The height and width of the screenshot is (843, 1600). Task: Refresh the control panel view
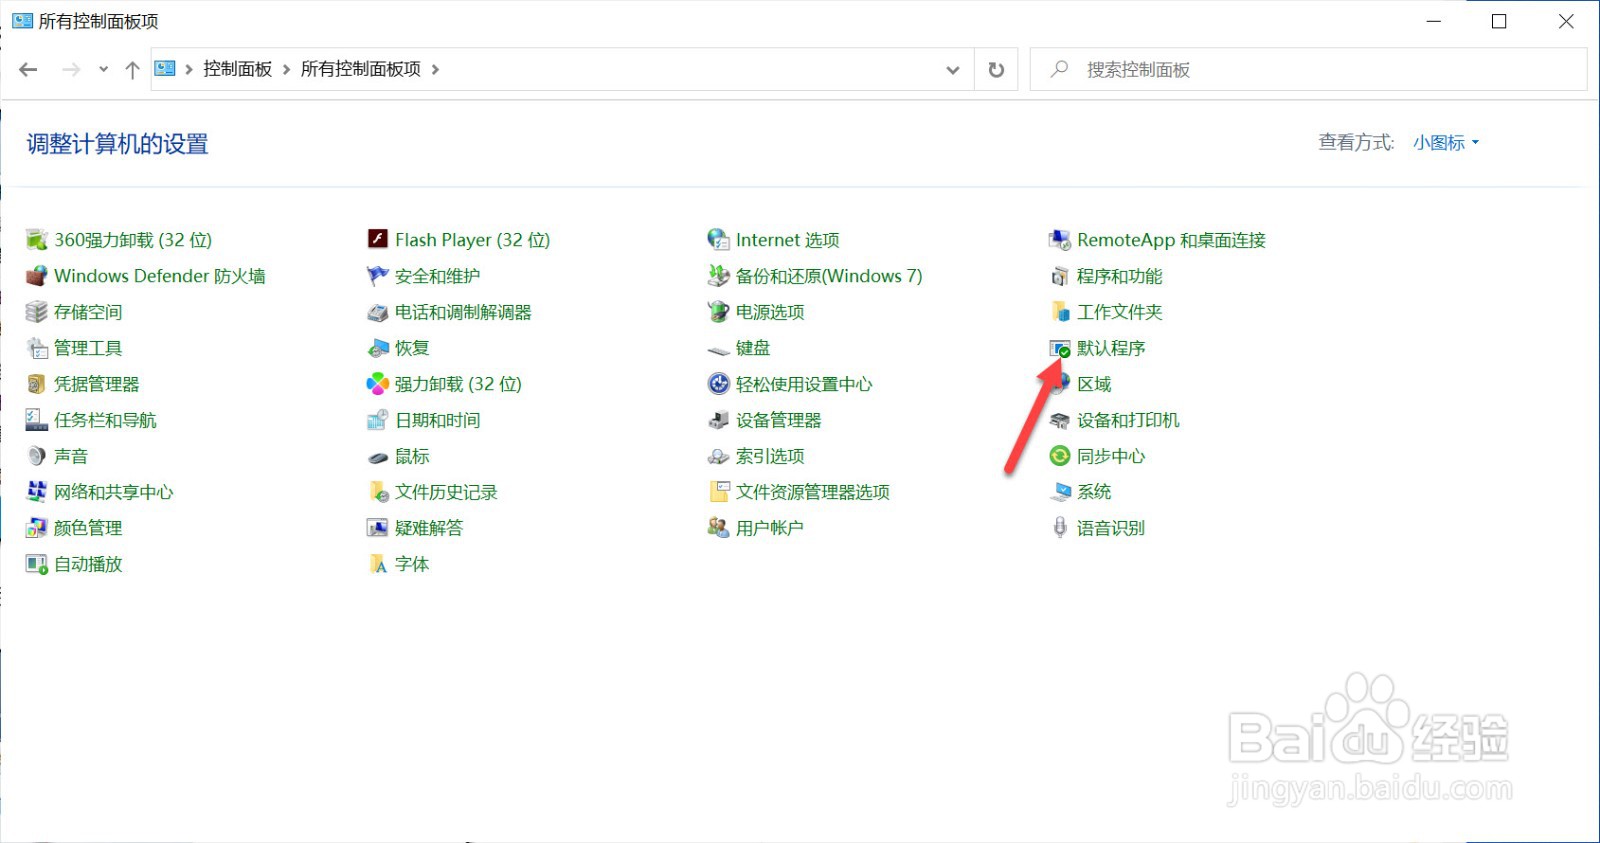point(996,70)
